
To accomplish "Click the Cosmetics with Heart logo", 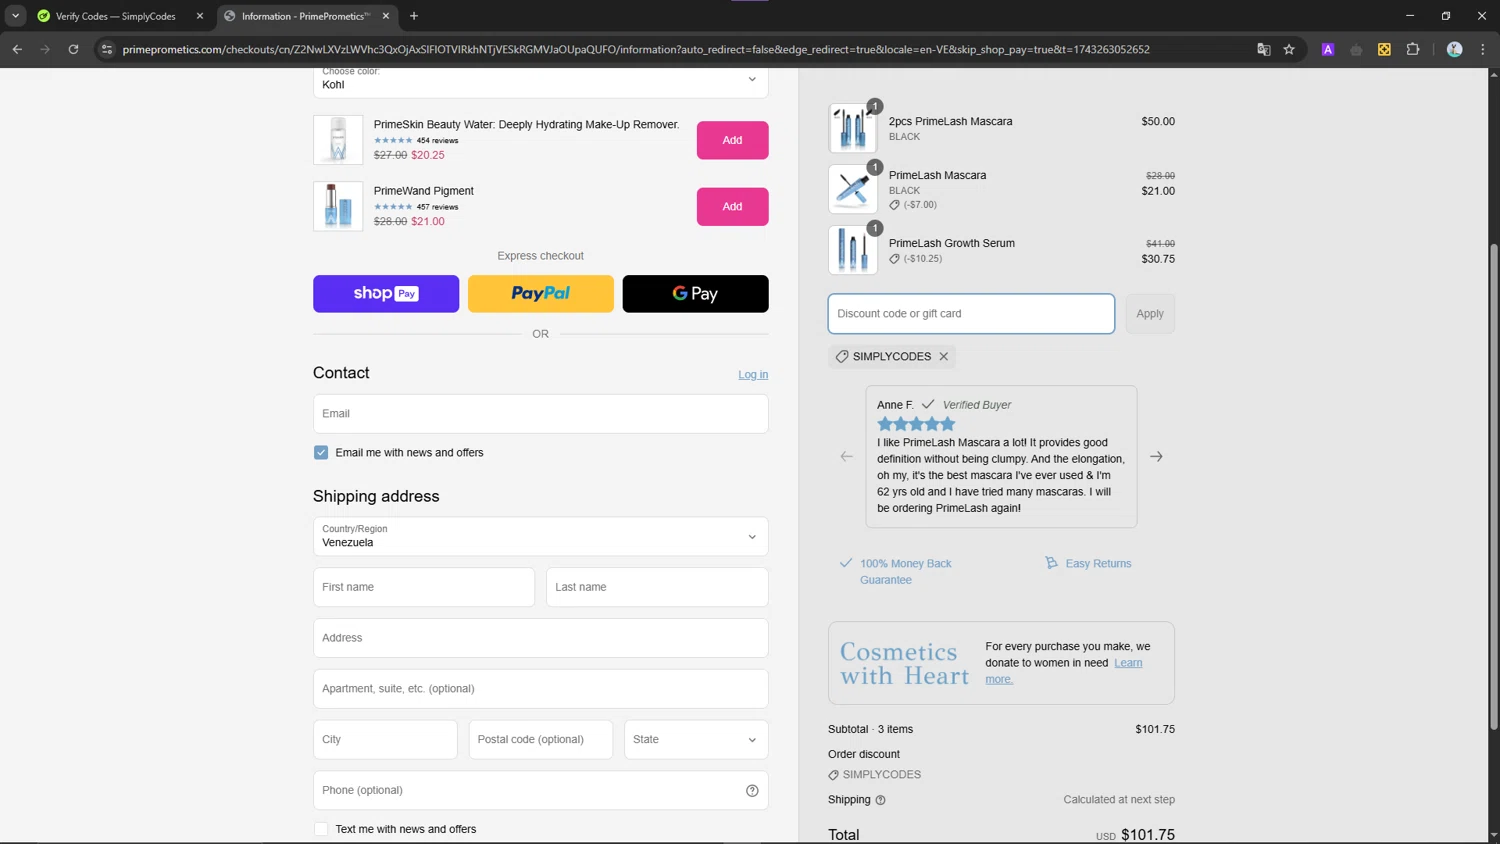I will tap(904, 663).
